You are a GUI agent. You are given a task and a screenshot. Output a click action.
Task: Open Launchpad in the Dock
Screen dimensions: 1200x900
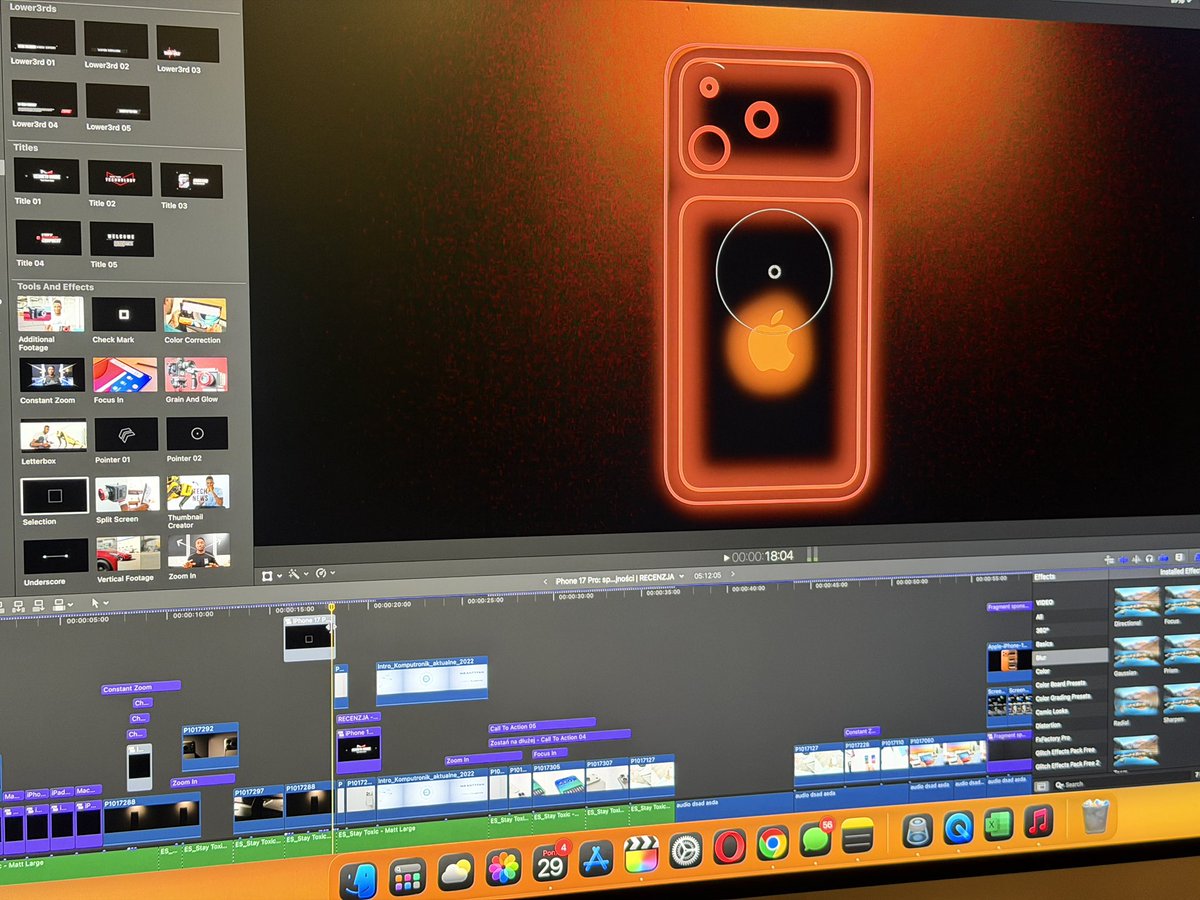click(407, 876)
